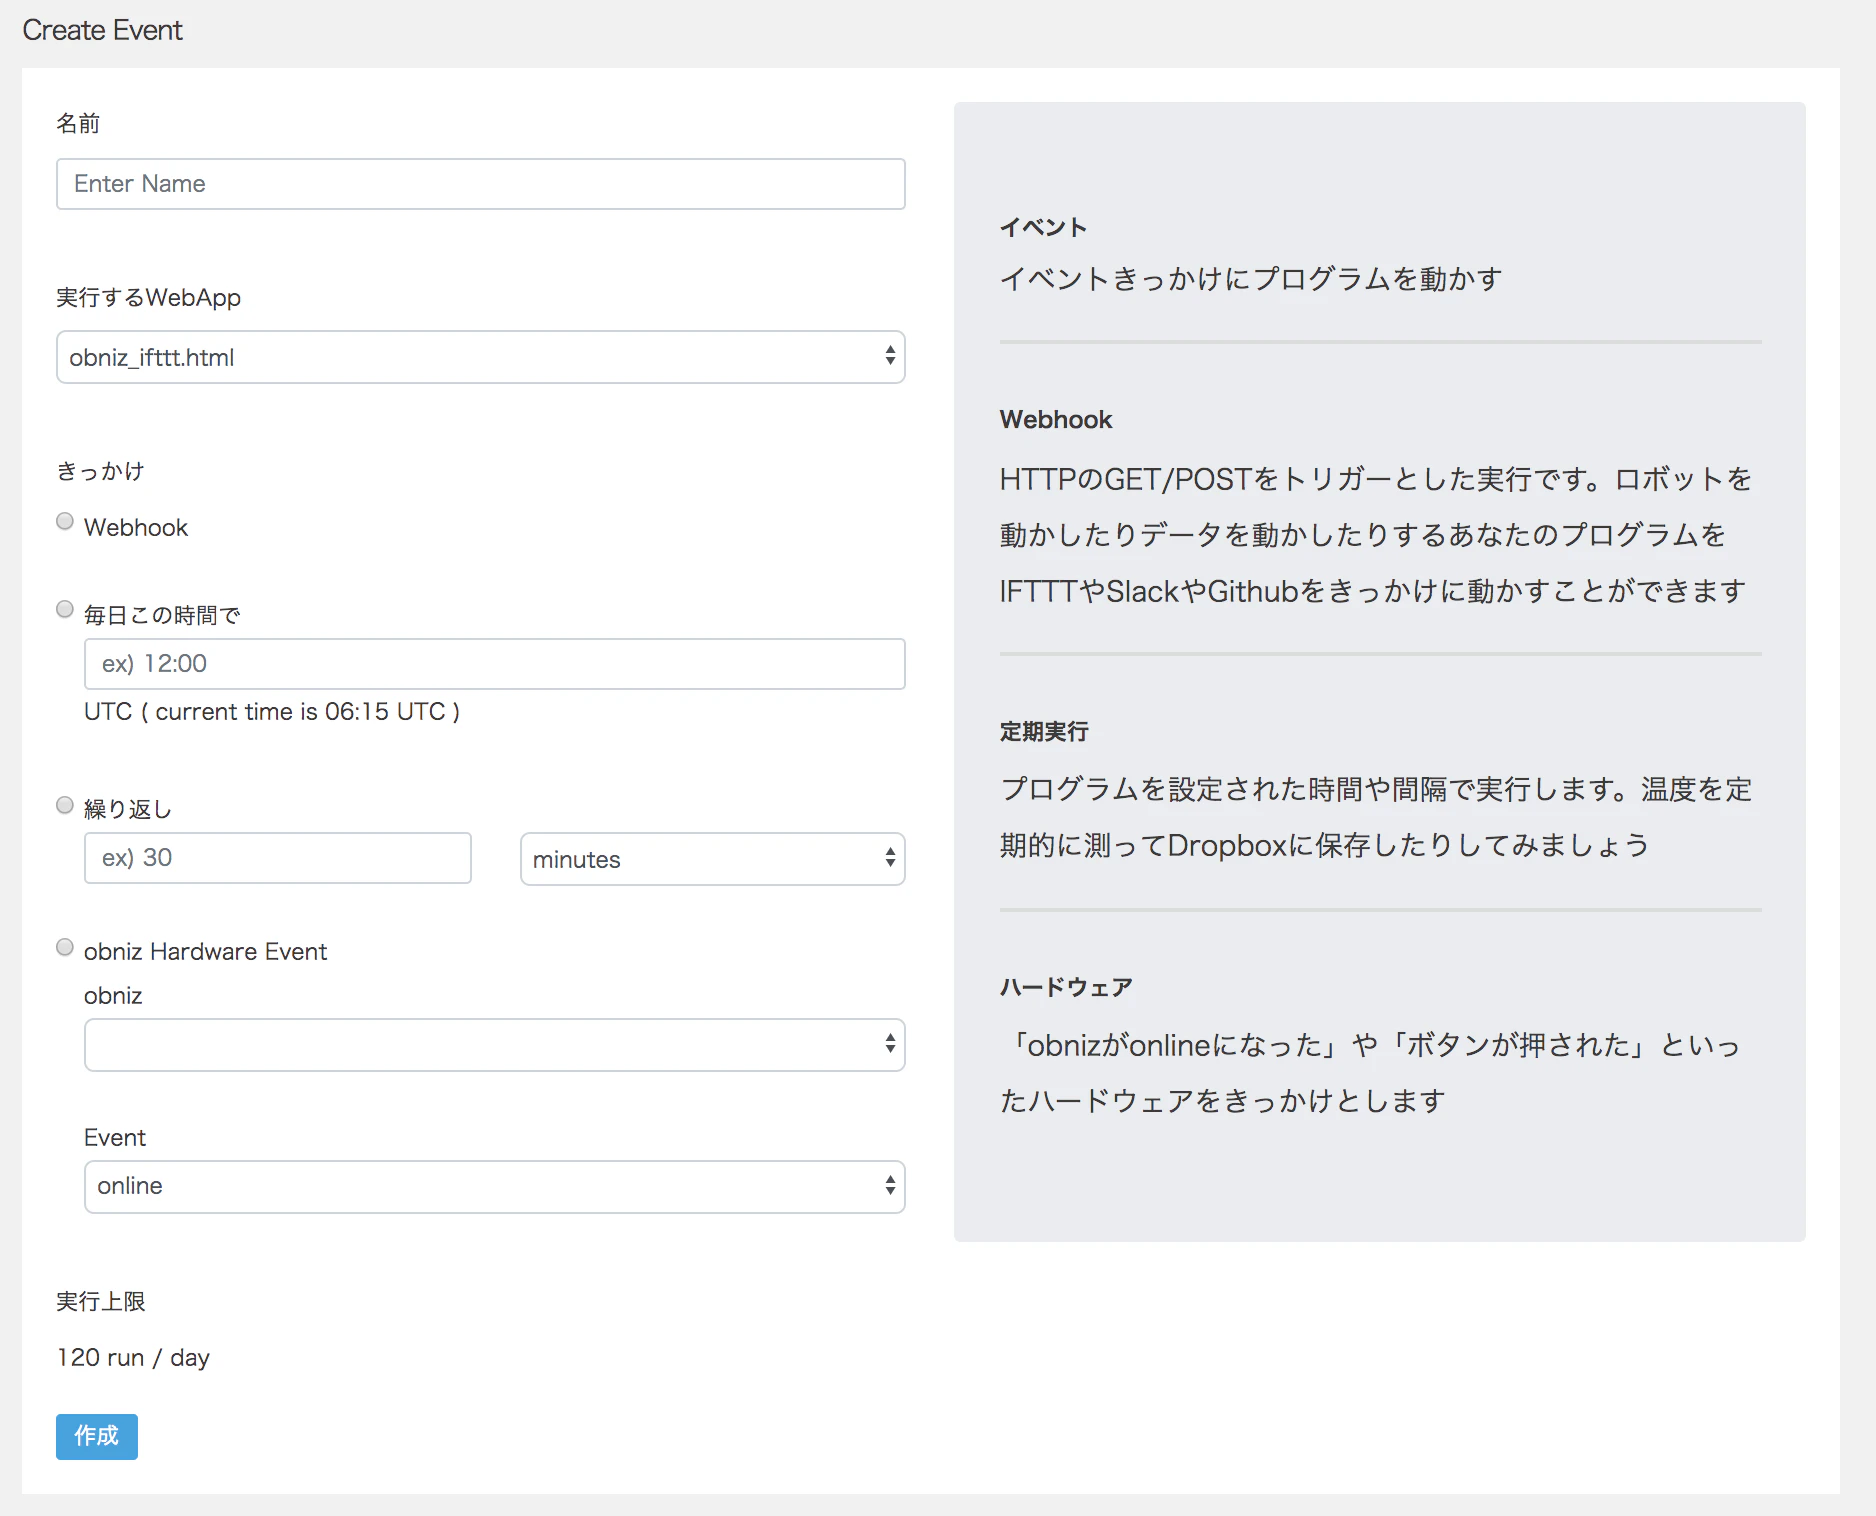Click the Webhook heading in help panel
The height and width of the screenshot is (1516, 1876).
tap(1056, 420)
